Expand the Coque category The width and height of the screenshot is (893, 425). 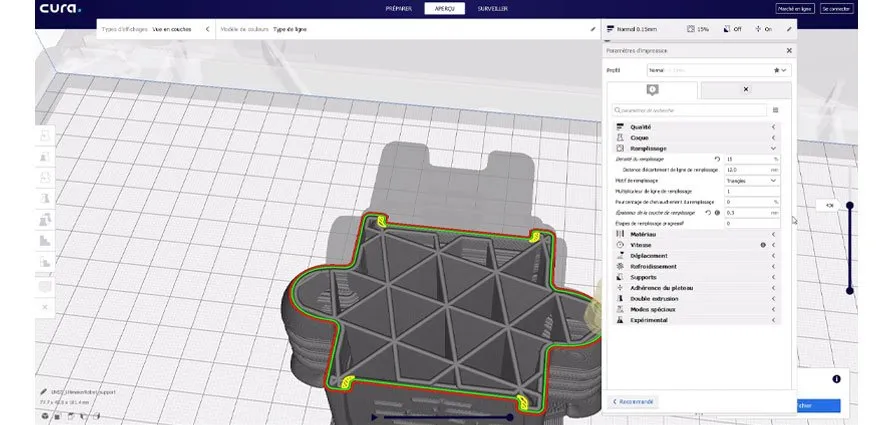(696, 138)
